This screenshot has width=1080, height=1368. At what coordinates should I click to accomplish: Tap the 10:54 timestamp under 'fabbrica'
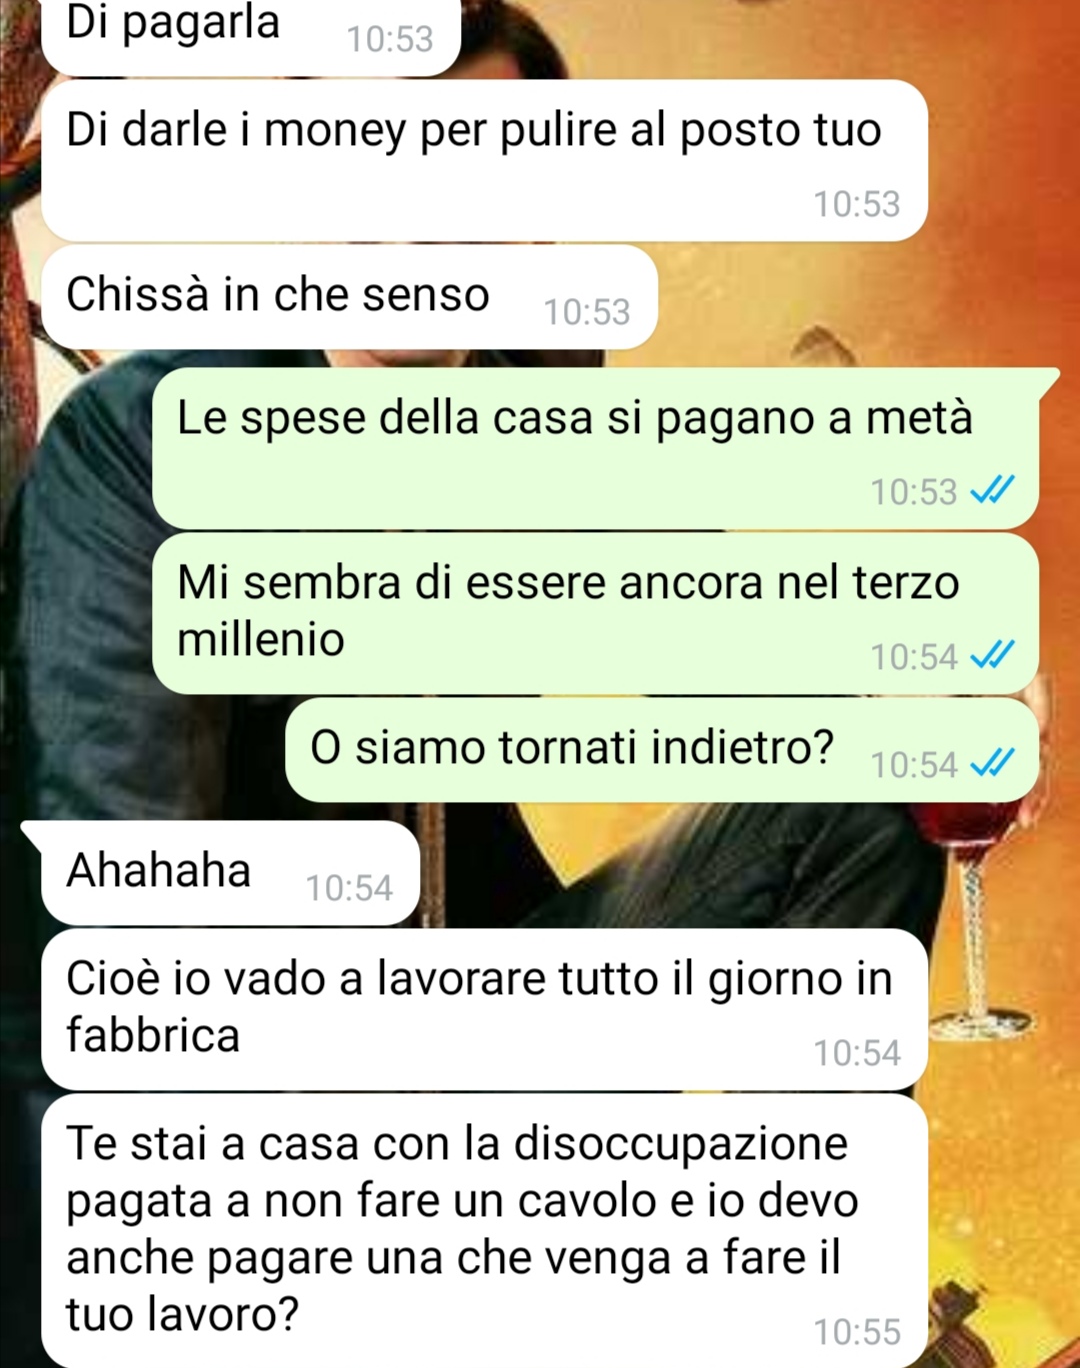[x=857, y=1053]
